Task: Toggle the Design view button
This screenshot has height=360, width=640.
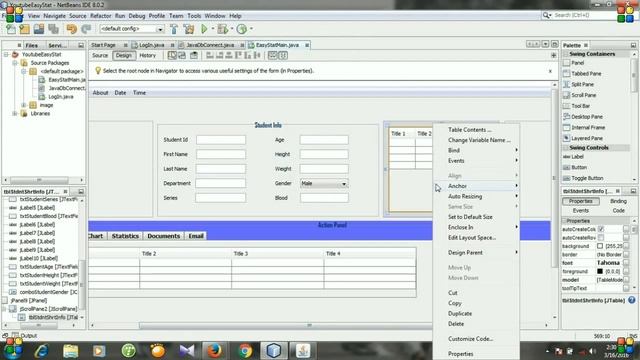Action: [124, 56]
